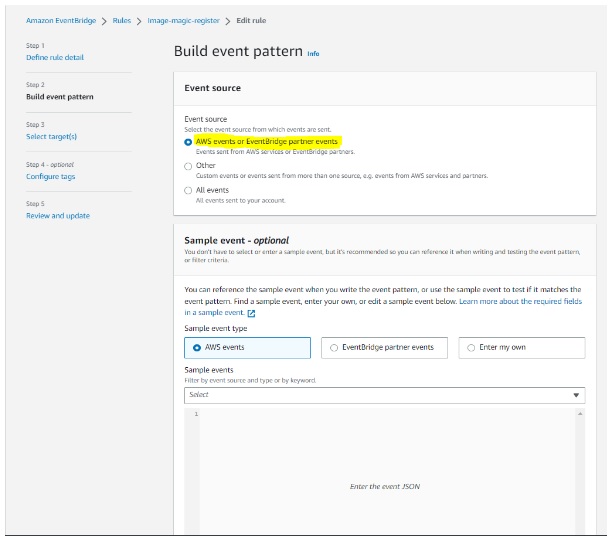Click the external link icon after sample event

pyautogui.click(x=251, y=313)
